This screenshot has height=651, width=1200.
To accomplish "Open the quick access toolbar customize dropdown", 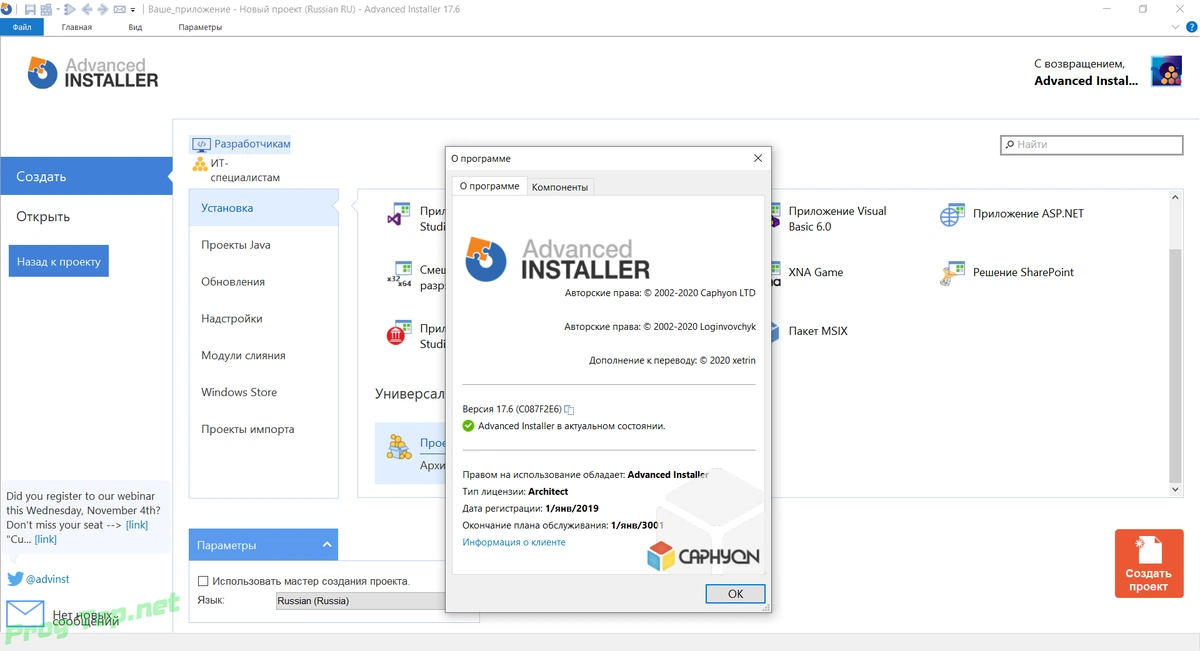I will coord(133,10).
